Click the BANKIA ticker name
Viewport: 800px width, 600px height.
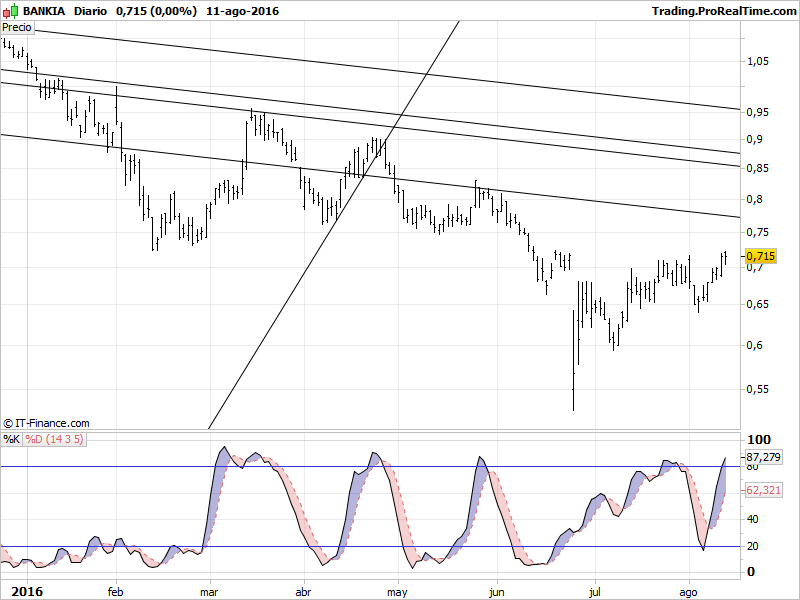[44, 11]
